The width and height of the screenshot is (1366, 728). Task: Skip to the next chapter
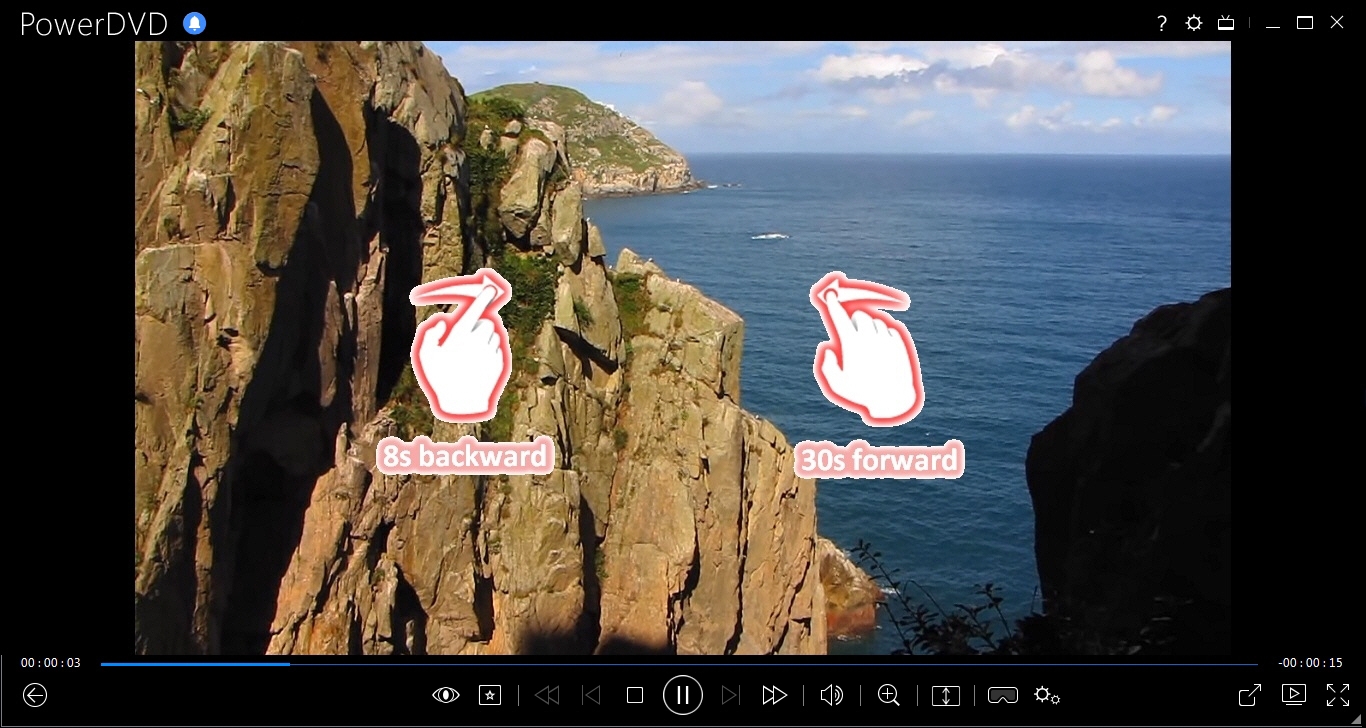(x=730, y=695)
